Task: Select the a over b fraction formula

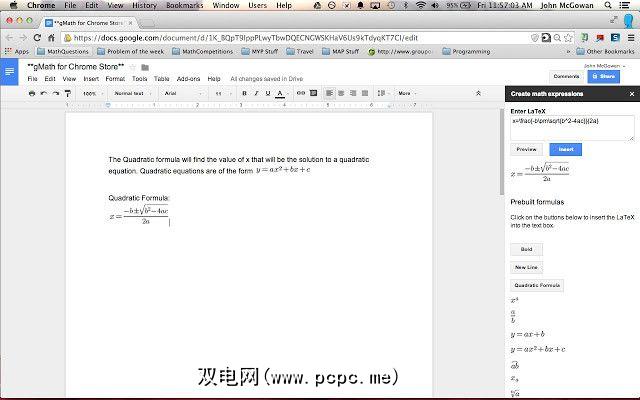Action: 513,316
